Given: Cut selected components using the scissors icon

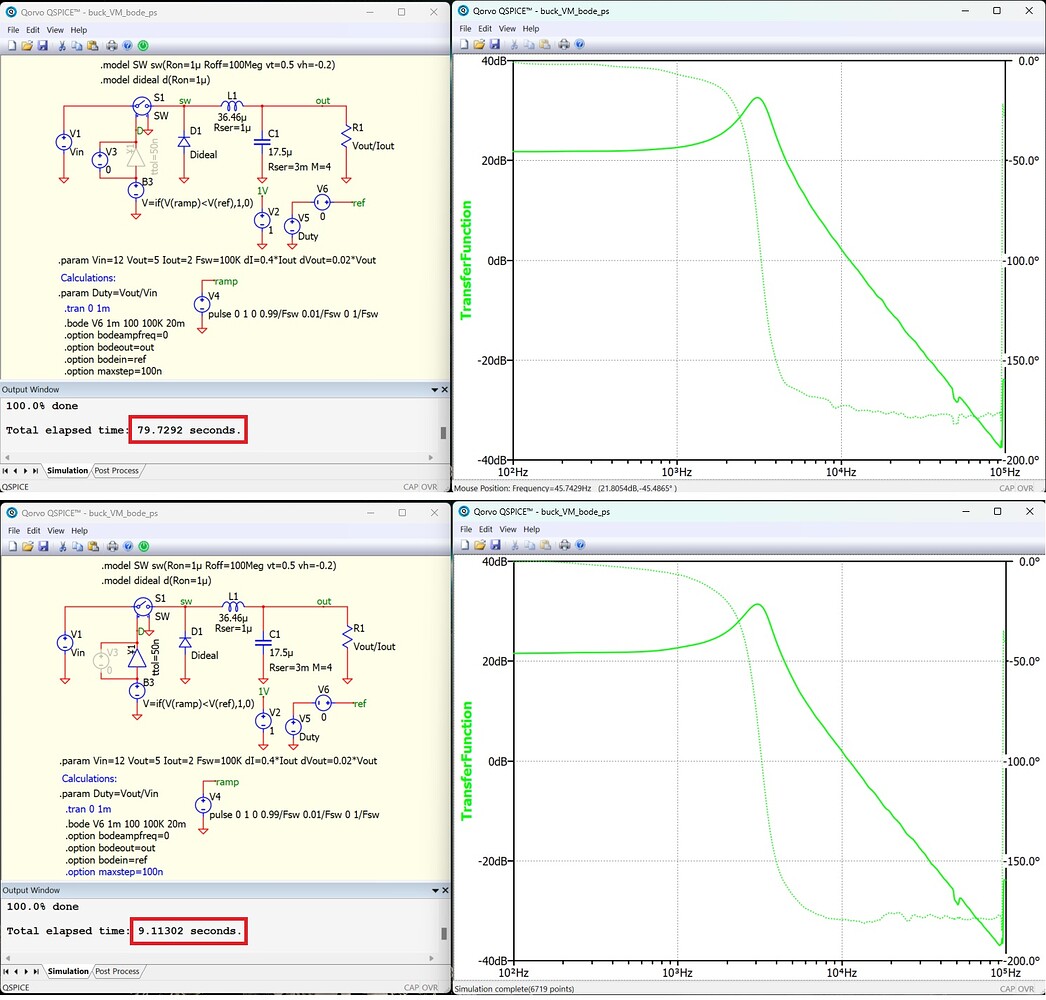Looking at the screenshot, I should 62,45.
